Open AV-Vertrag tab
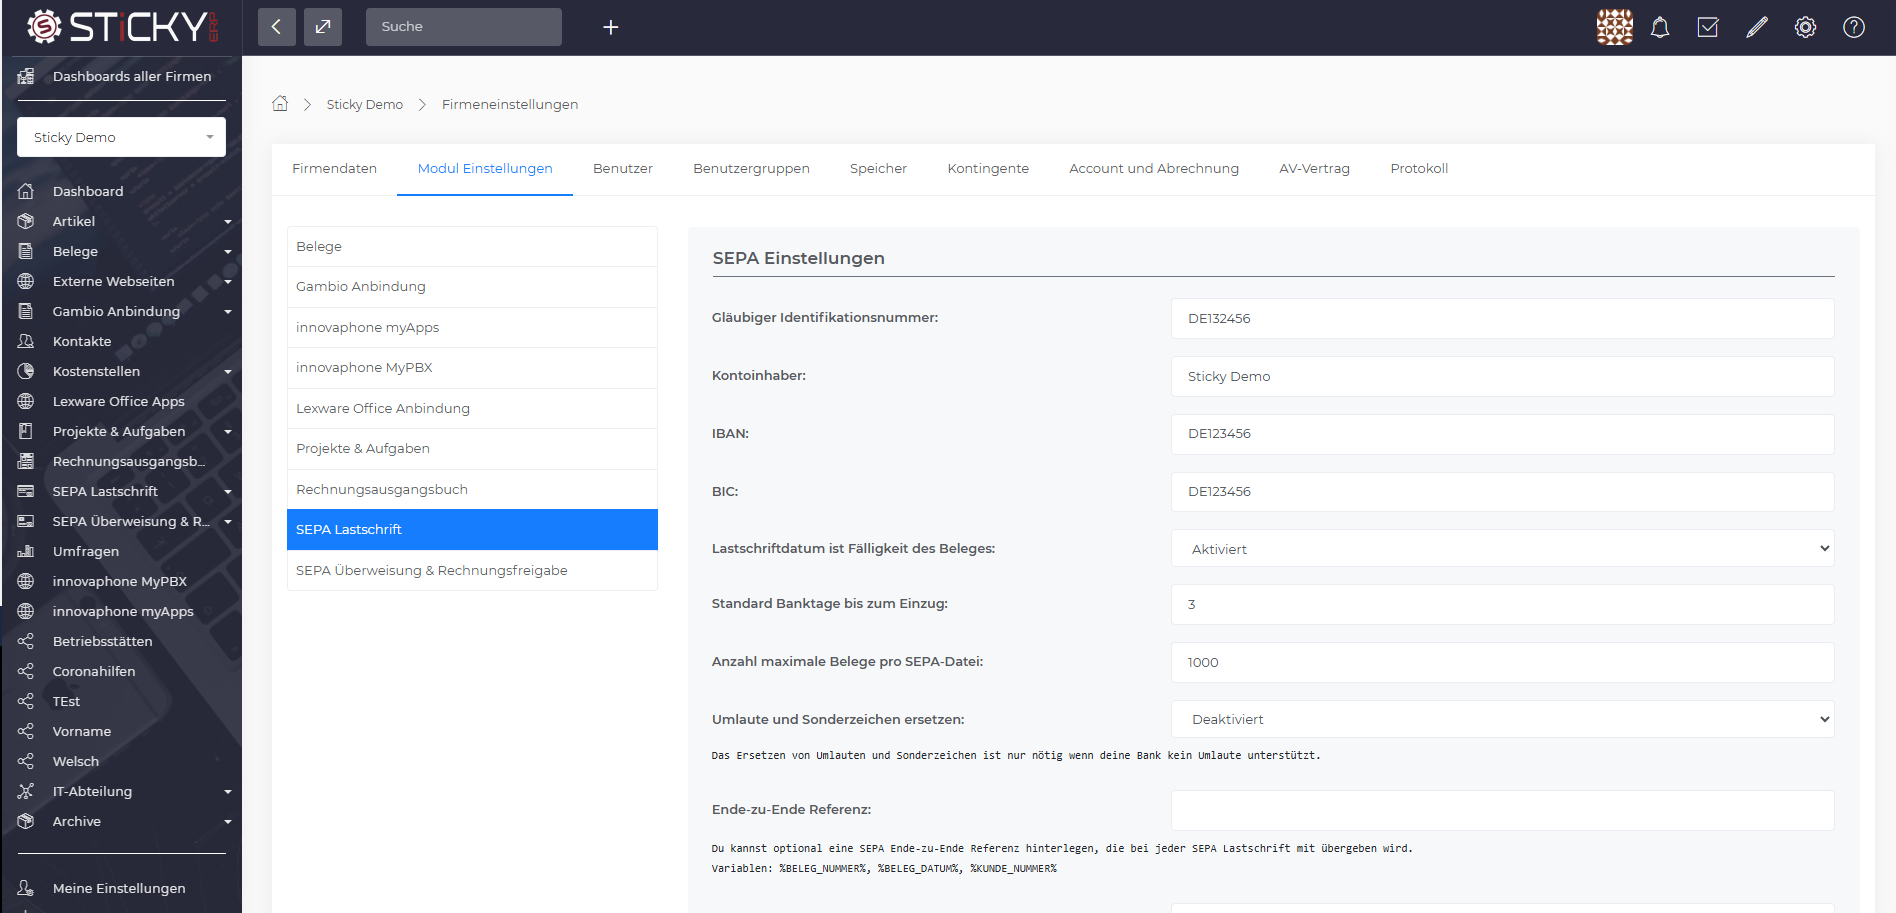1896x913 pixels. (1314, 168)
